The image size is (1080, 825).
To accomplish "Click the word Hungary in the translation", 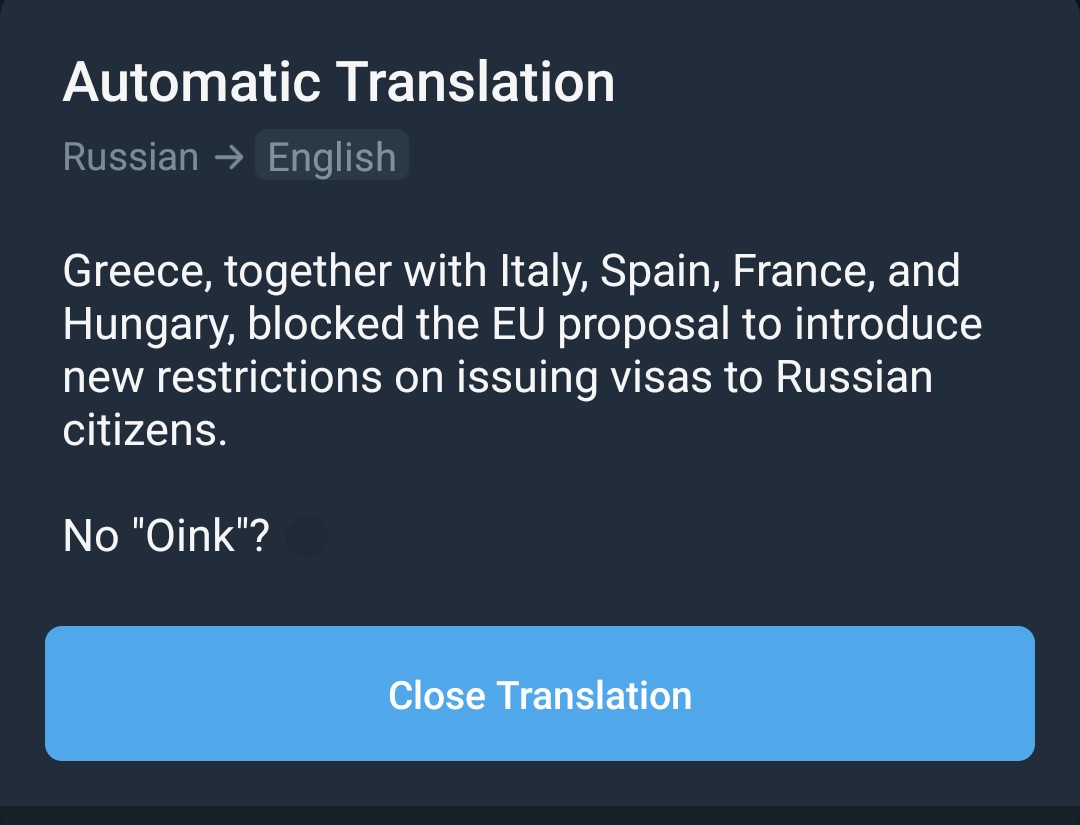I will 149,324.
